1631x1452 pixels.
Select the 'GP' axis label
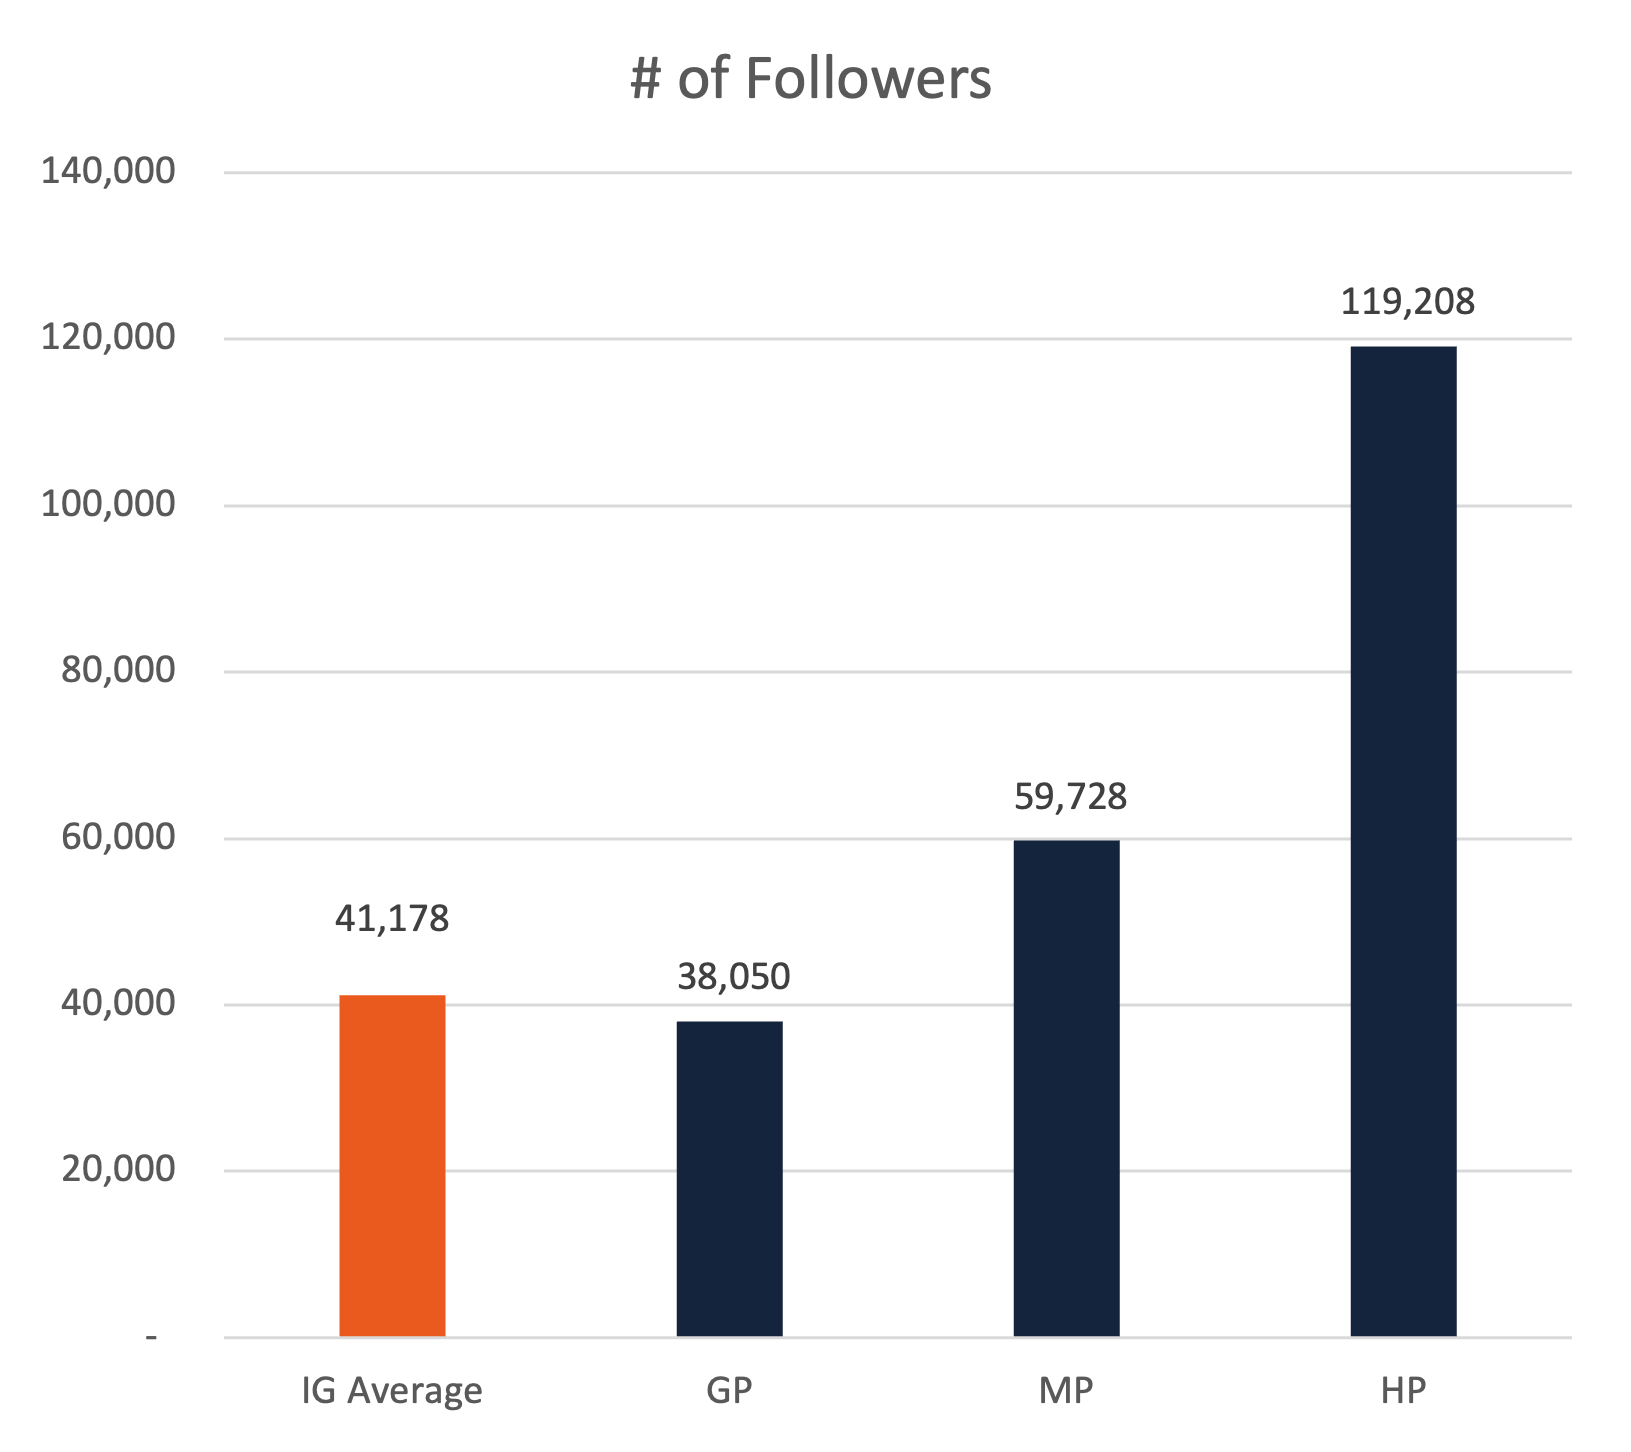tap(729, 1391)
